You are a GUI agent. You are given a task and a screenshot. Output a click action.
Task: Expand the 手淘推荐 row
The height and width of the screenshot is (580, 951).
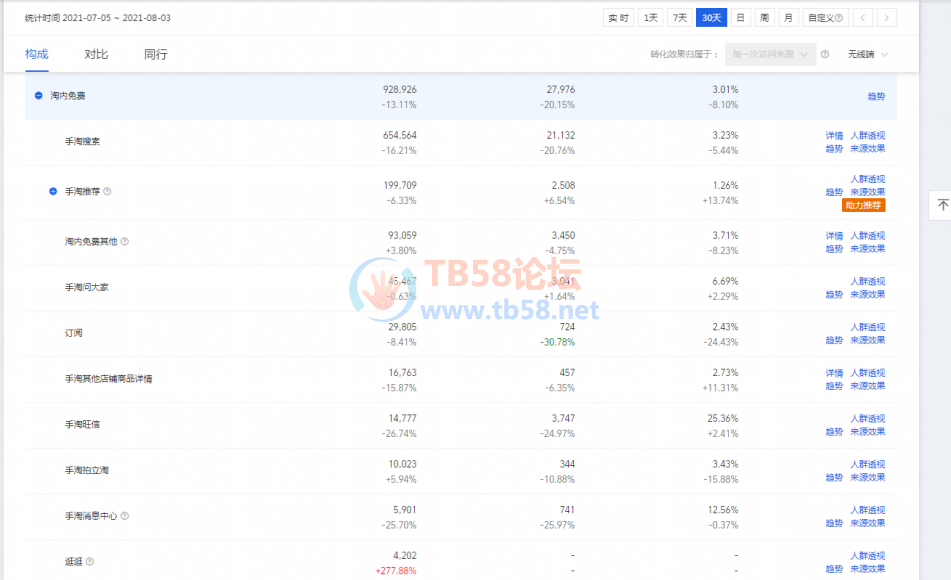coord(53,191)
